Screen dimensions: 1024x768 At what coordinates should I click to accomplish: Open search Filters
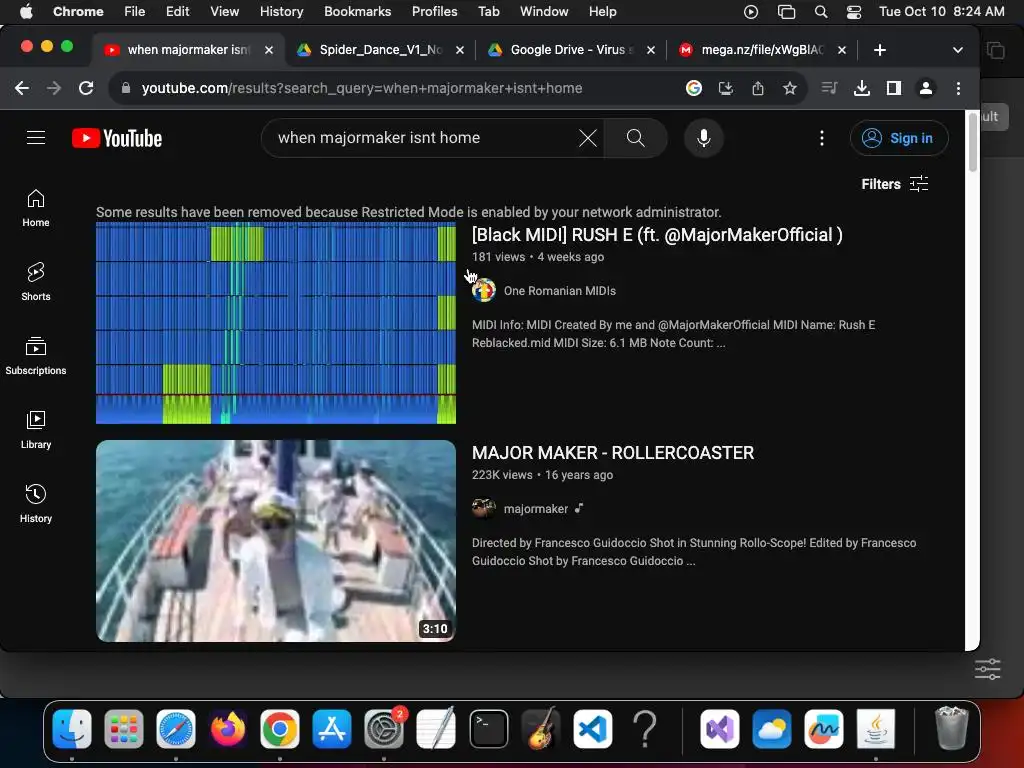[894, 184]
